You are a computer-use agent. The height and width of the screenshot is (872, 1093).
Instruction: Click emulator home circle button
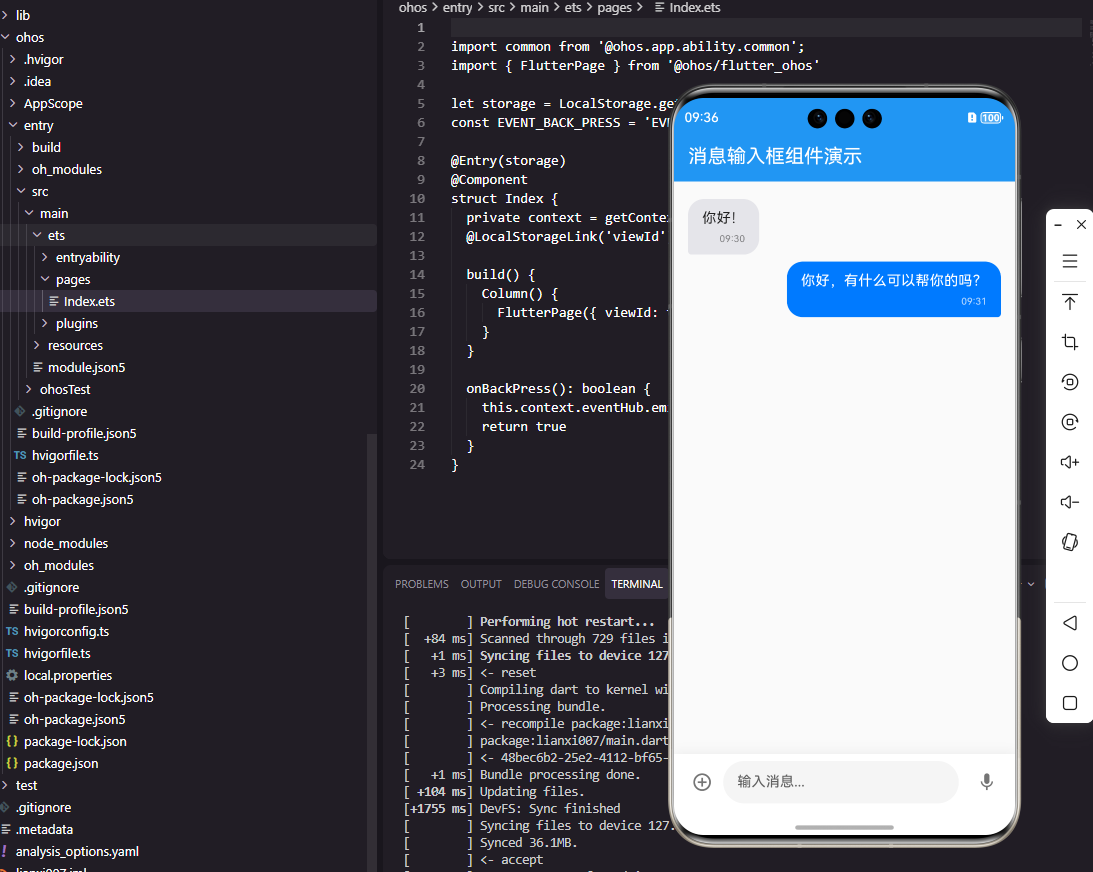(x=1070, y=663)
